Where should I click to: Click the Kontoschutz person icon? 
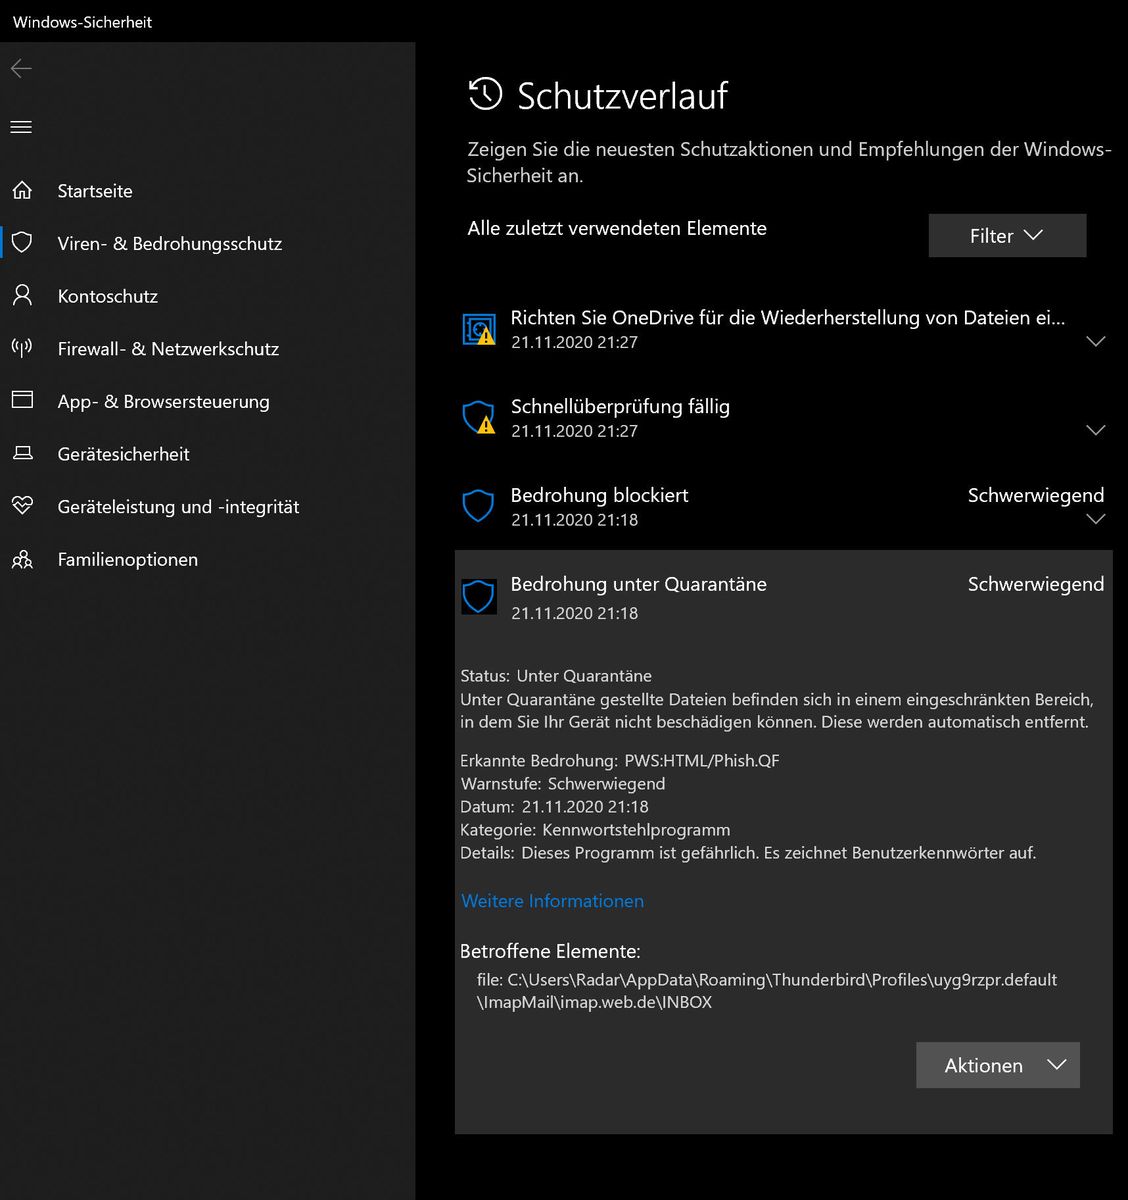(x=22, y=295)
